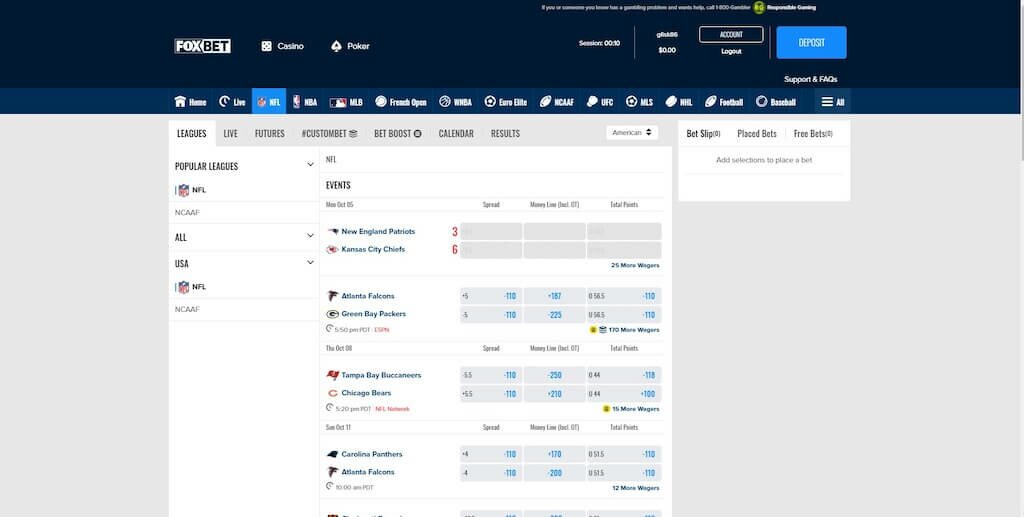This screenshot has width=1024, height=517.
Task: Open NHL section
Action: click(x=679, y=102)
